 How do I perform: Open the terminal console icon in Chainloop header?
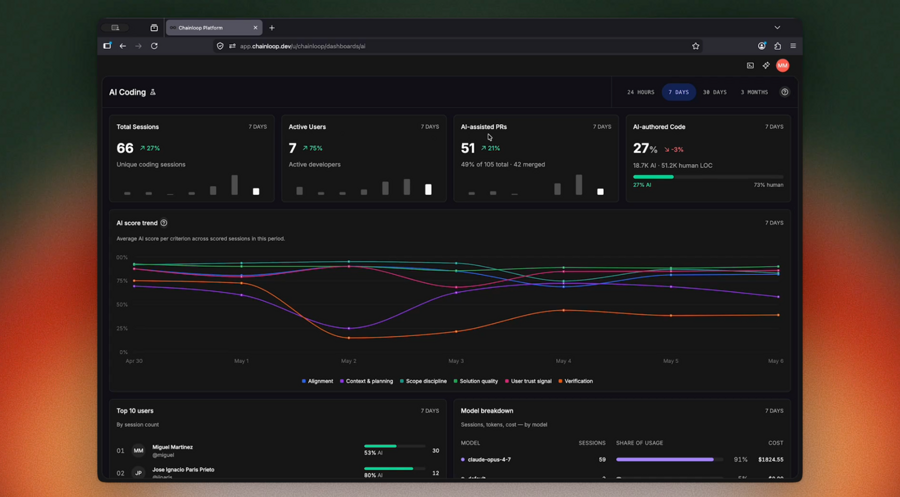[750, 65]
